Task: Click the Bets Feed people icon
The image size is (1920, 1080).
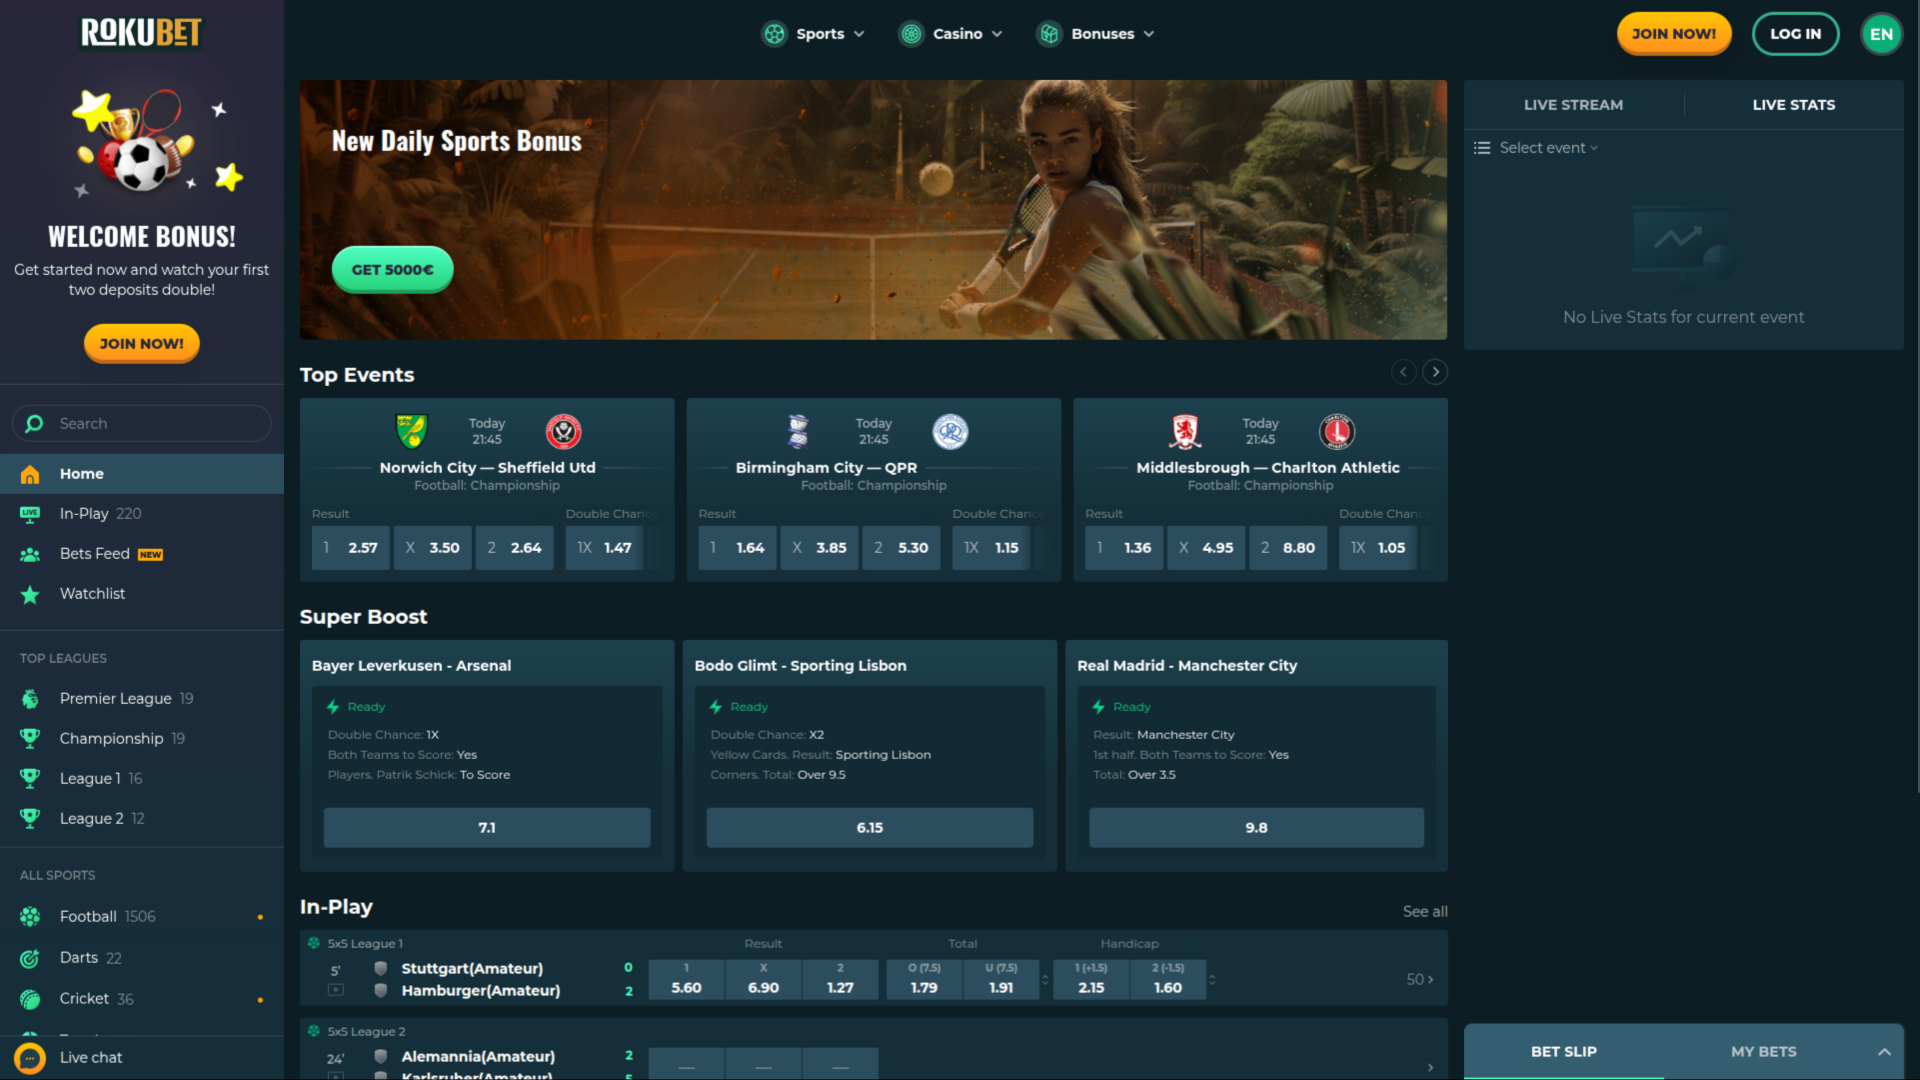Action: [x=30, y=554]
